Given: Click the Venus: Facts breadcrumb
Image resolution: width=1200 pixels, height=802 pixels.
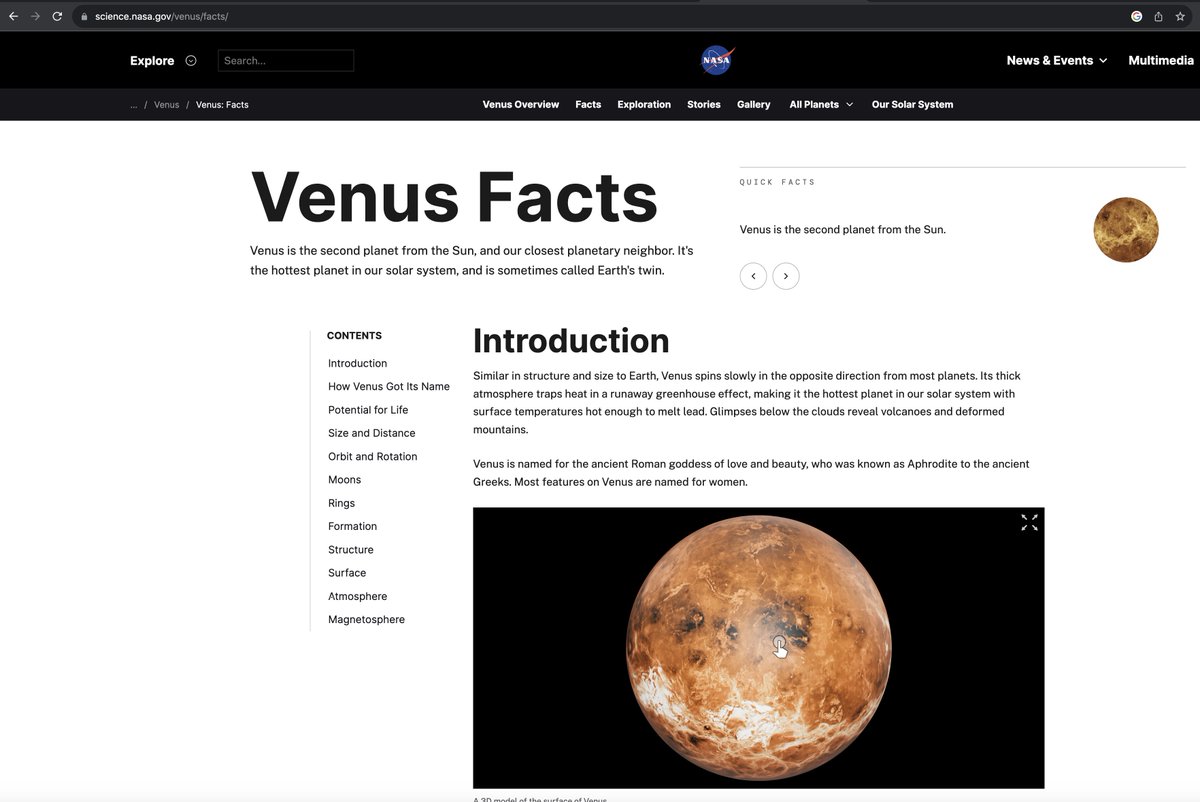Looking at the screenshot, I should (x=222, y=105).
